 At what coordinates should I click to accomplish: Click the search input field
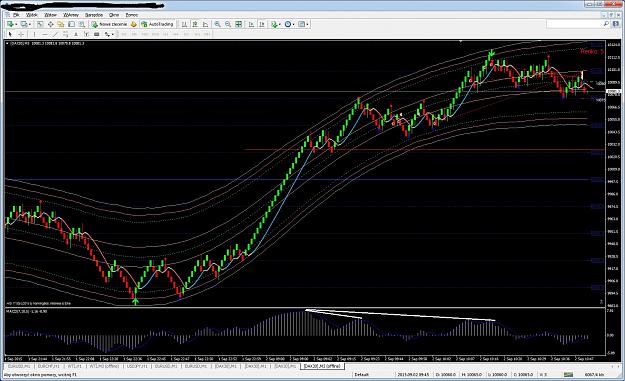tap(574, 24)
